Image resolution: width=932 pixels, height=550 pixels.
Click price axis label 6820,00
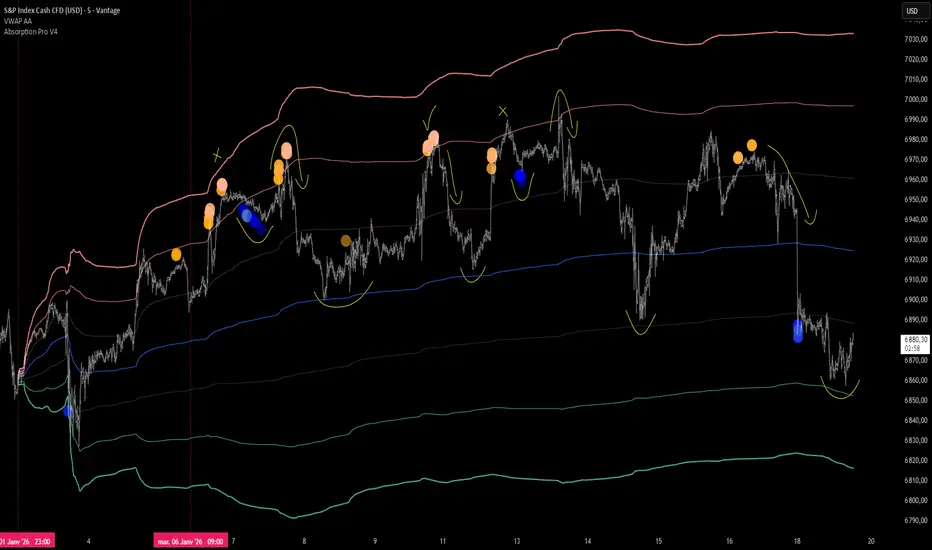(x=916, y=460)
